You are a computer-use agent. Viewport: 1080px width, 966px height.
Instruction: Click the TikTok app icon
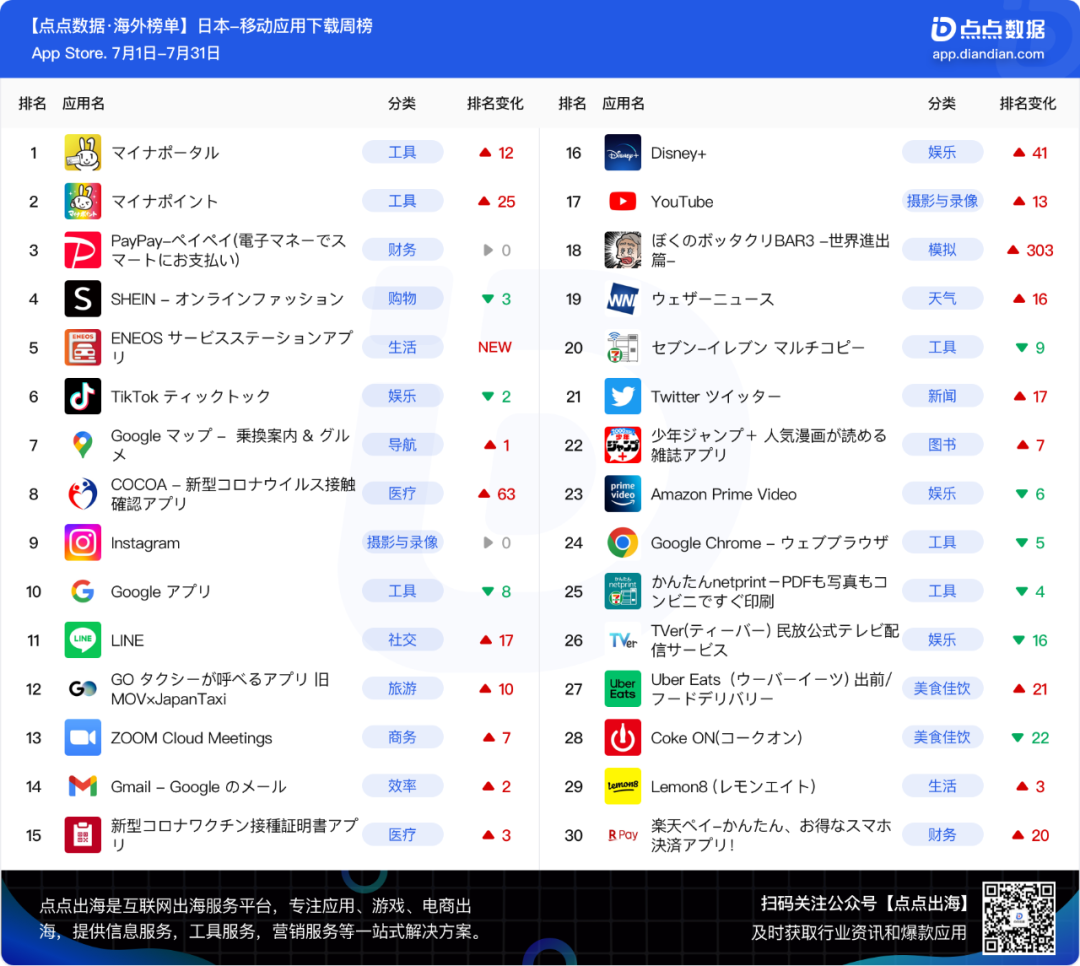tap(83, 396)
